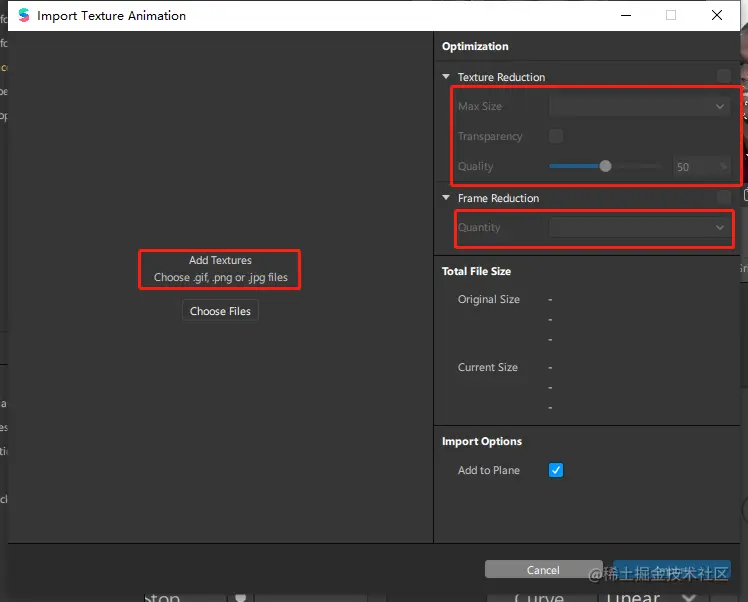Toggle the Transparency checkbox
748x602 pixels.
tap(556, 136)
